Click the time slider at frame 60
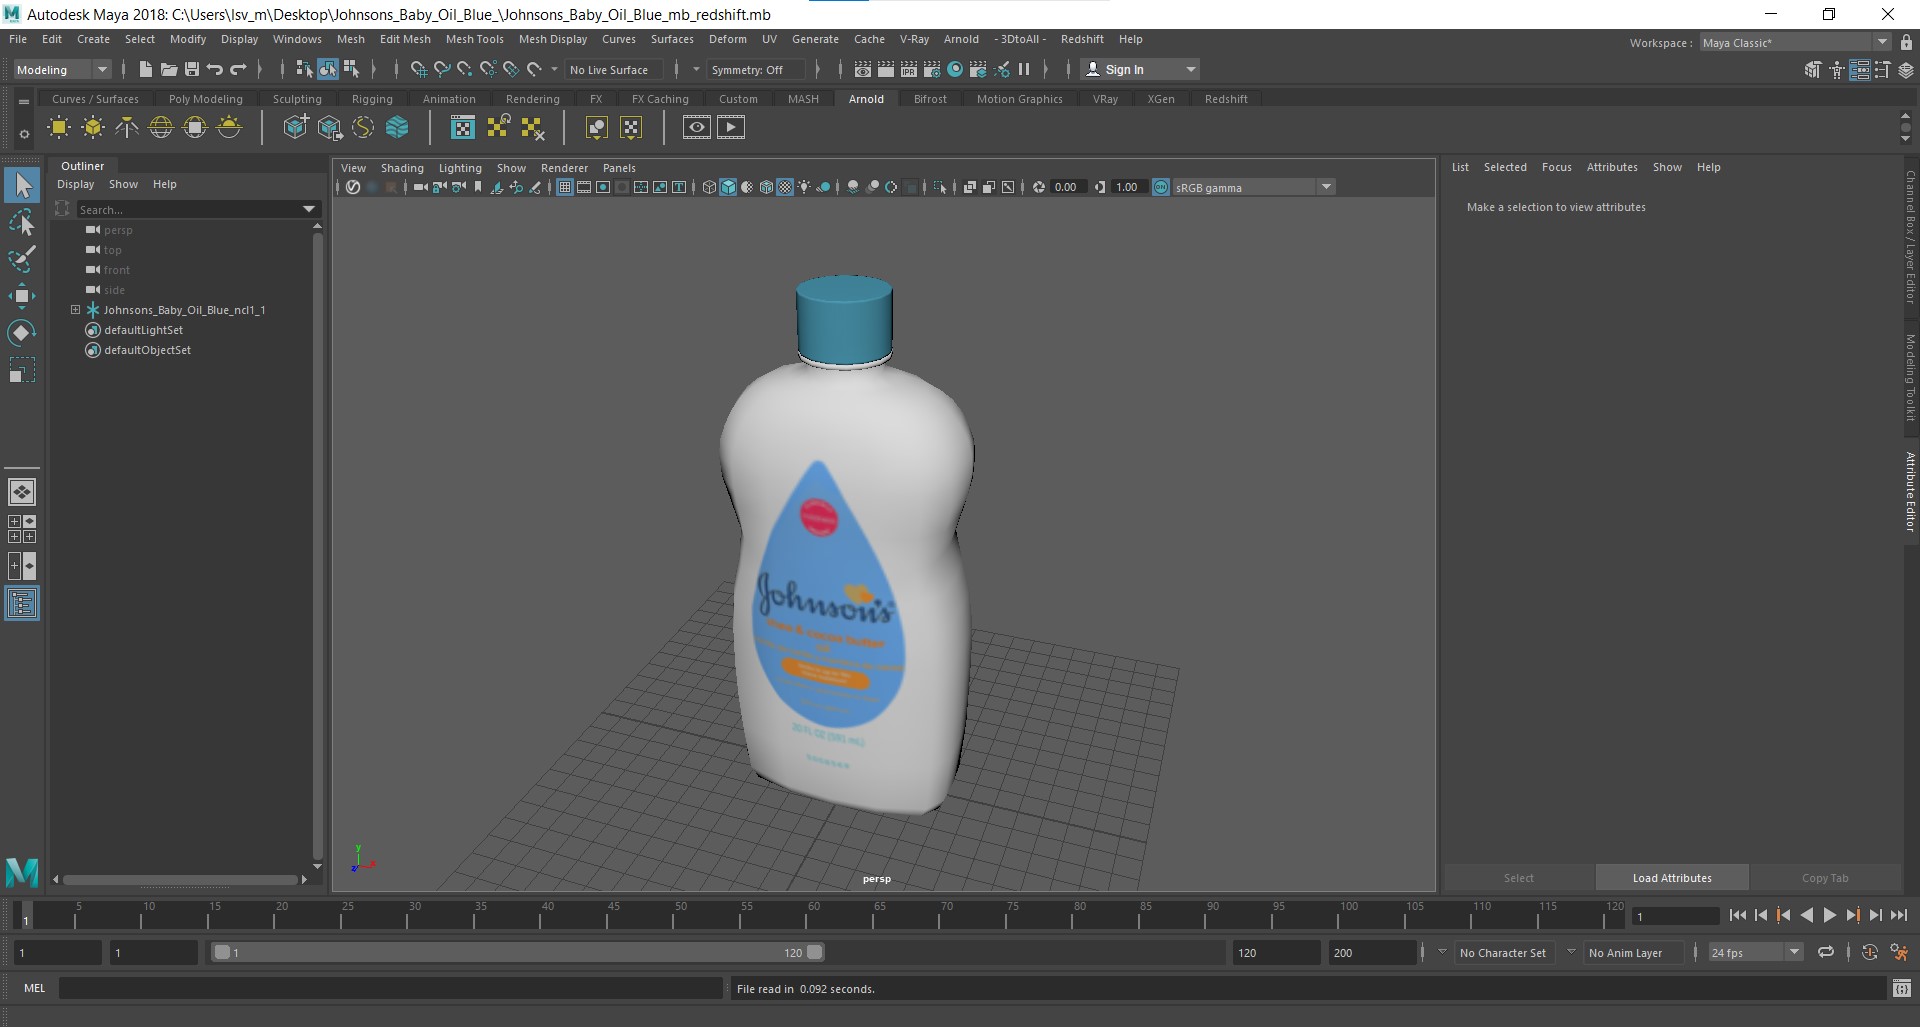 813,914
